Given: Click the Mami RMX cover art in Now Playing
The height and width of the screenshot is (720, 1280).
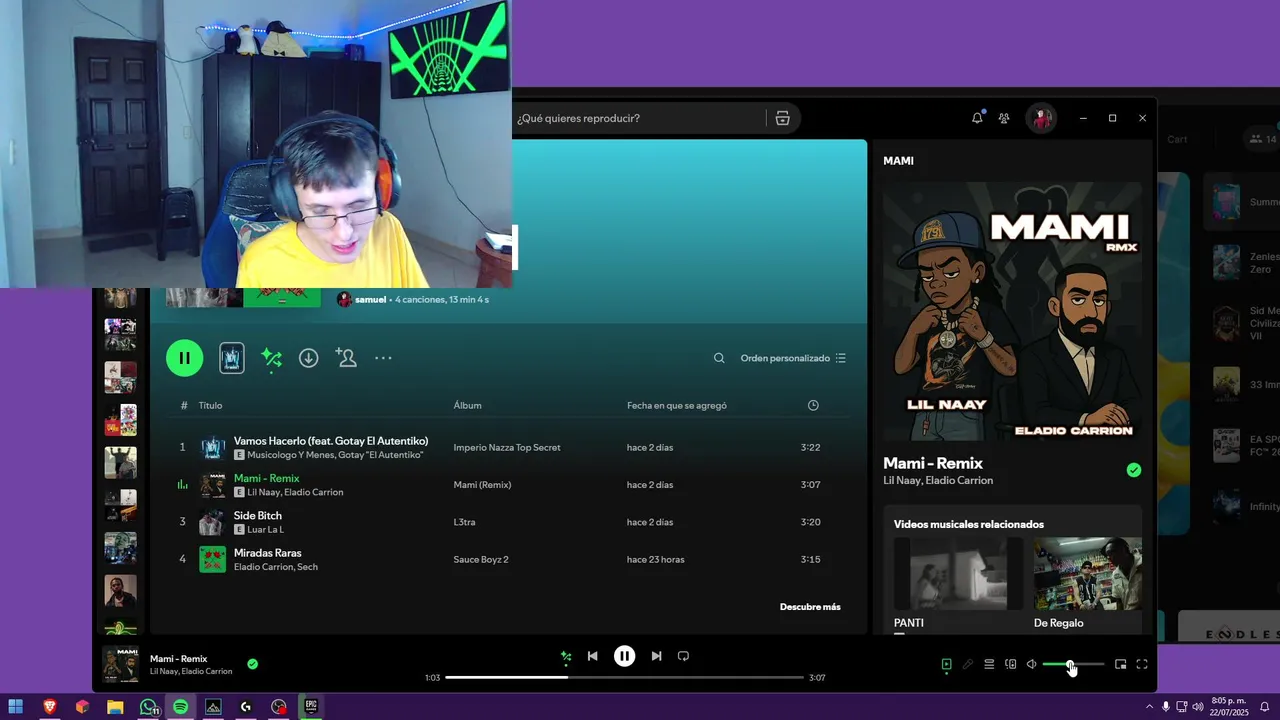Looking at the screenshot, I should tap(1012, 311).
